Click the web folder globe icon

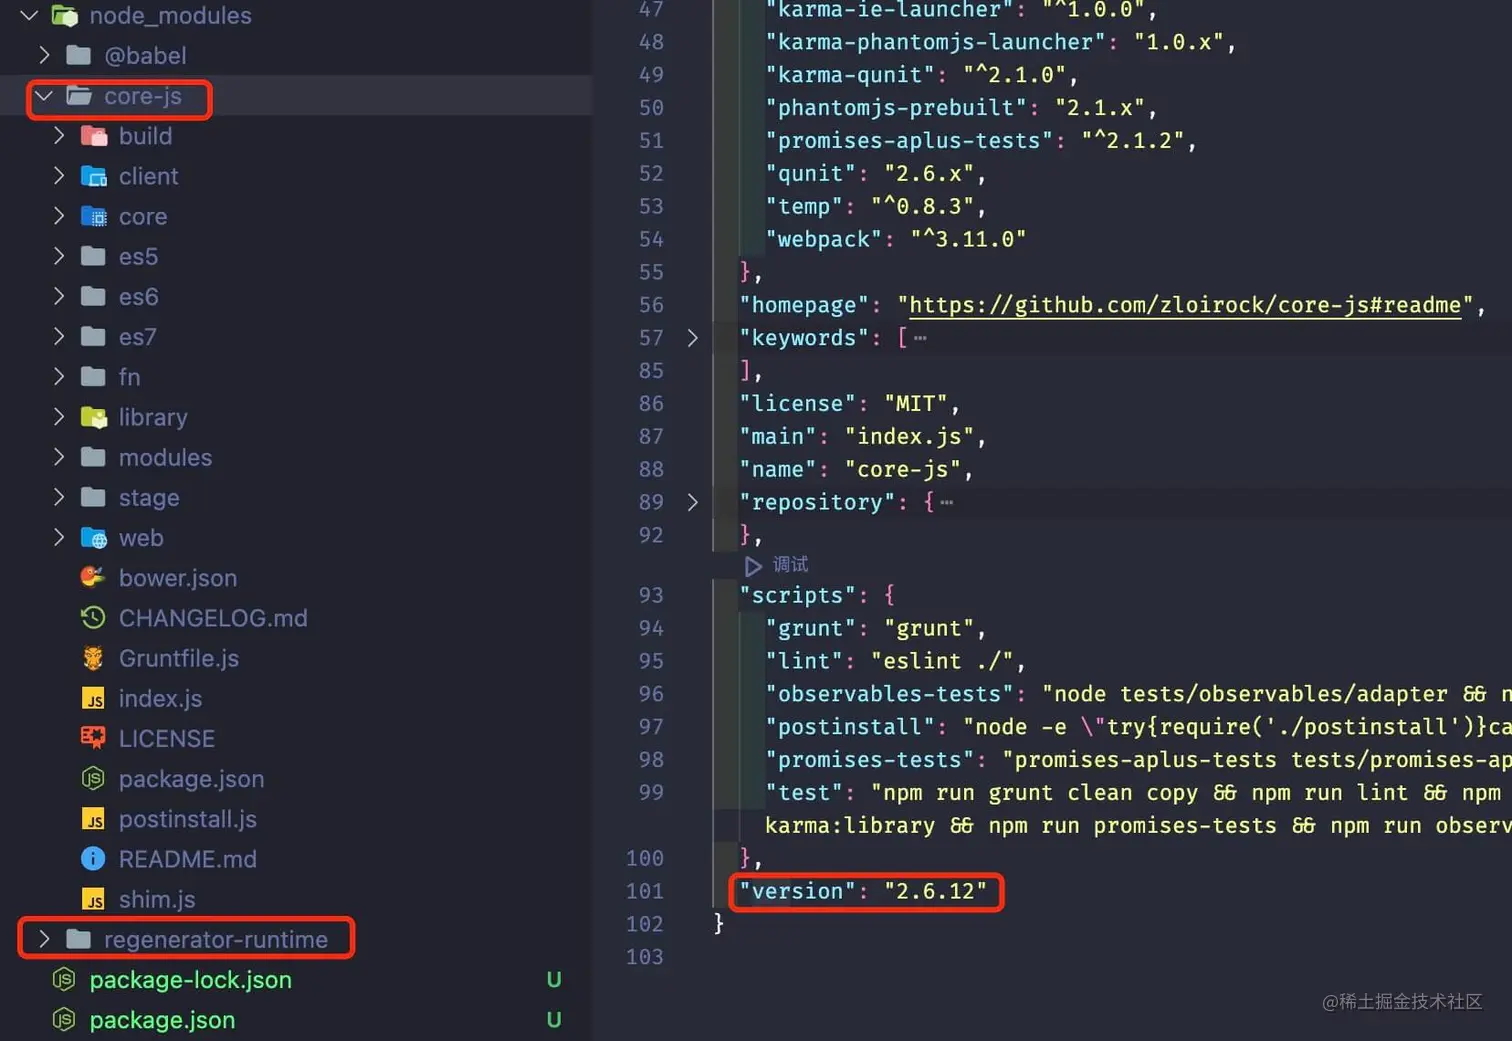[93, 538]
